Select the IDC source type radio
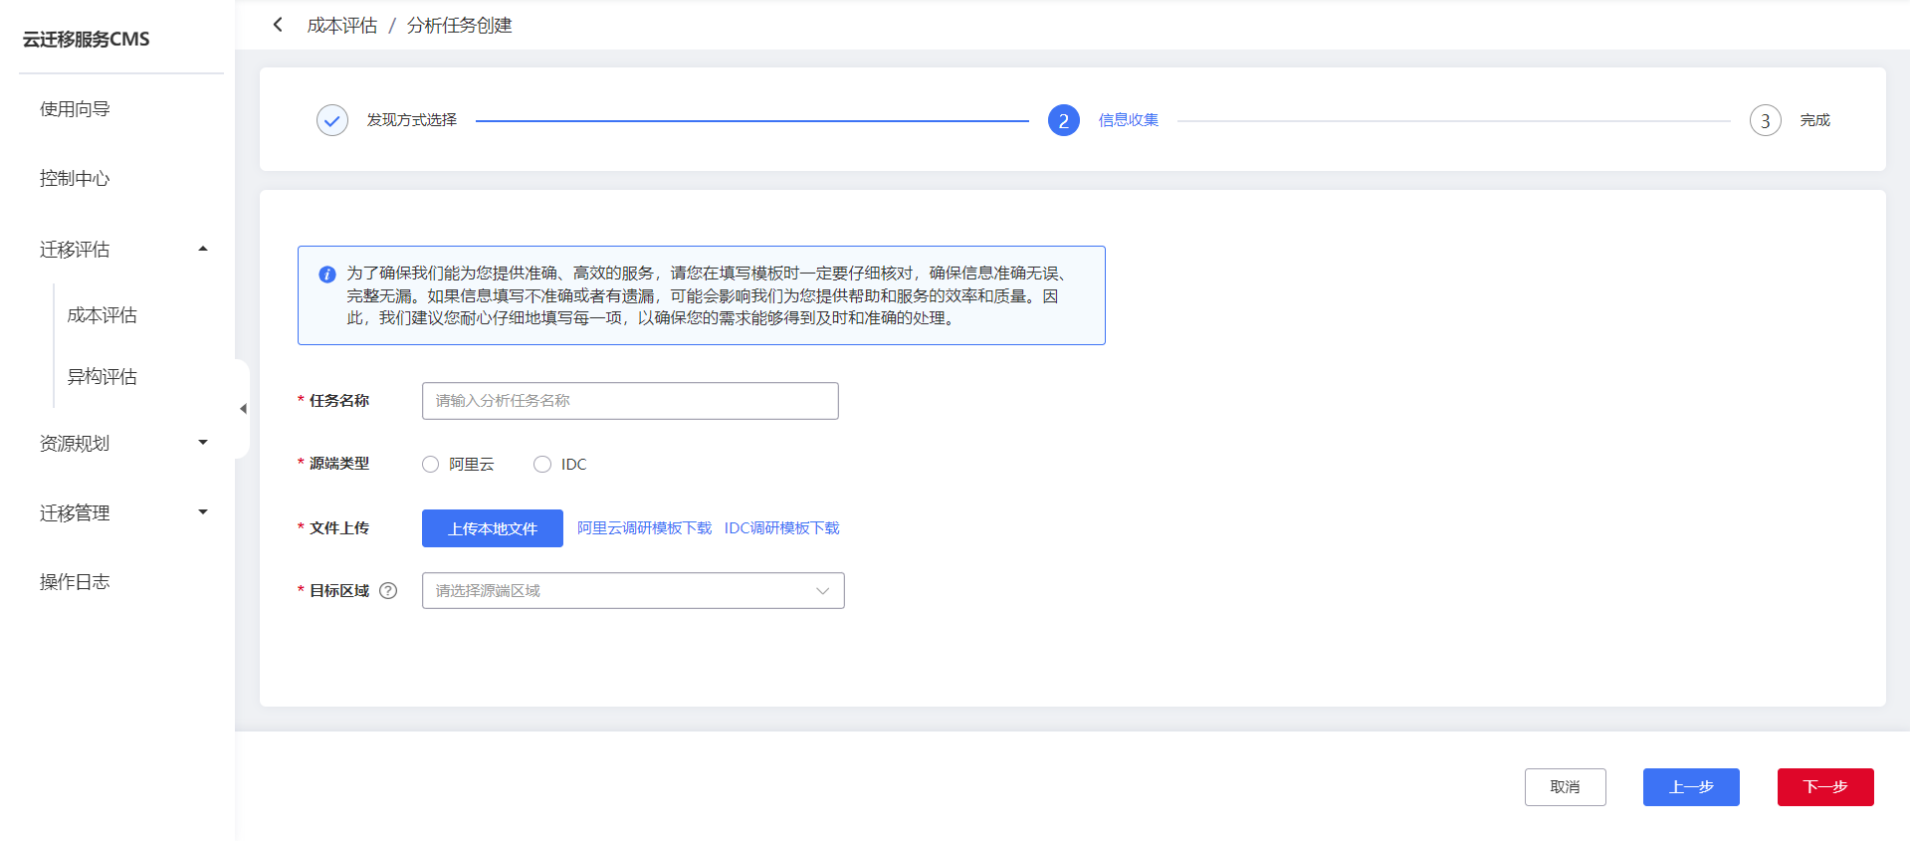The height and width of the screenshot is (841, 1910). pyautogui.click(x=542, y=464)
